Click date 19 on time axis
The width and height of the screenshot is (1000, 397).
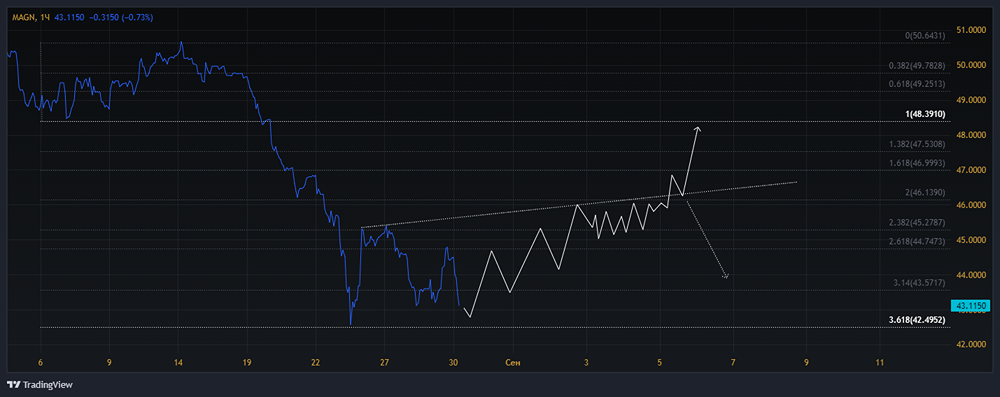[247, 363]
